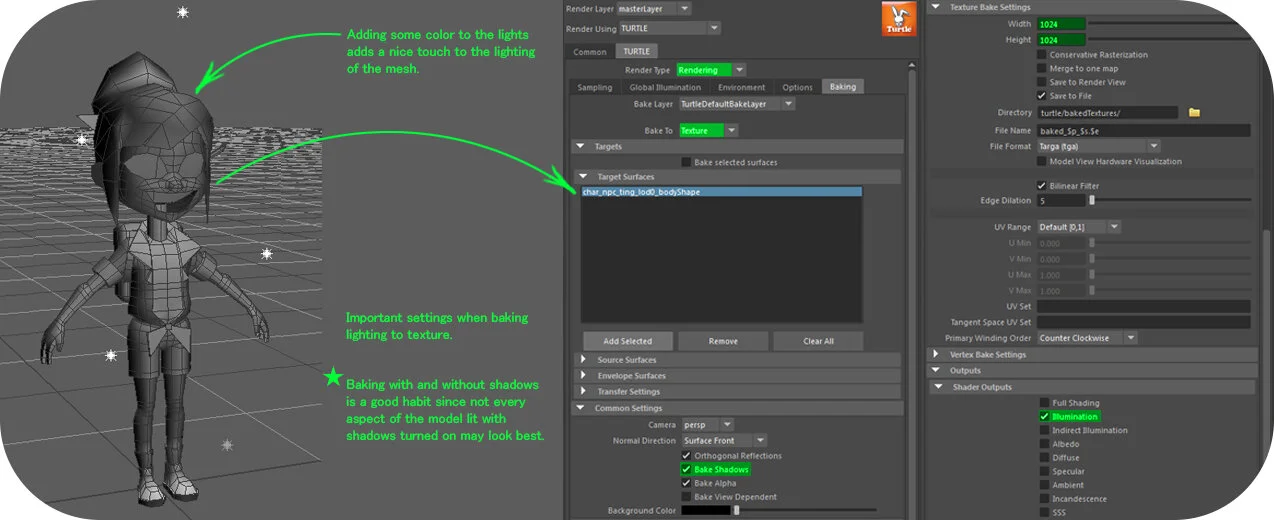The width and height of the screenshot is (1274, 520).
Task: Toggle the Save to File checkbox
Action: click(x=1042, y=96)
